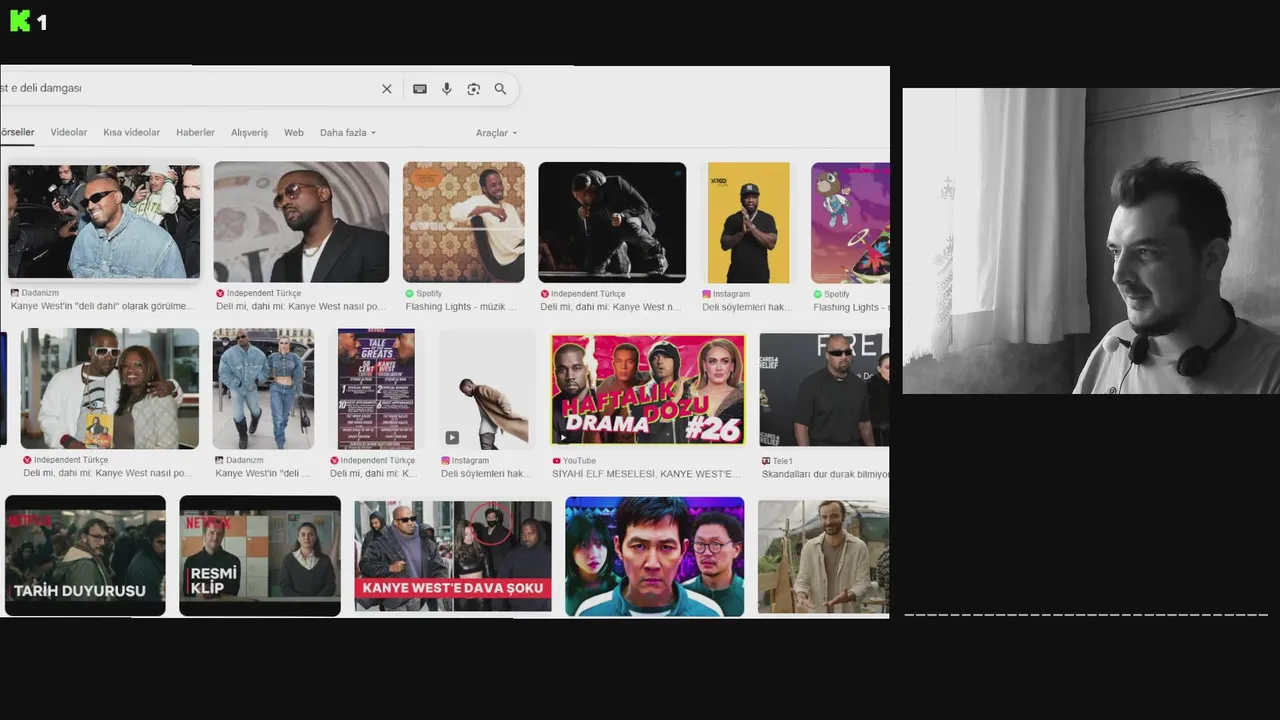Open the man bending in beige coat thumbnail
Image resolution: width=1280 pixels, height=720 pixels.
487,388
